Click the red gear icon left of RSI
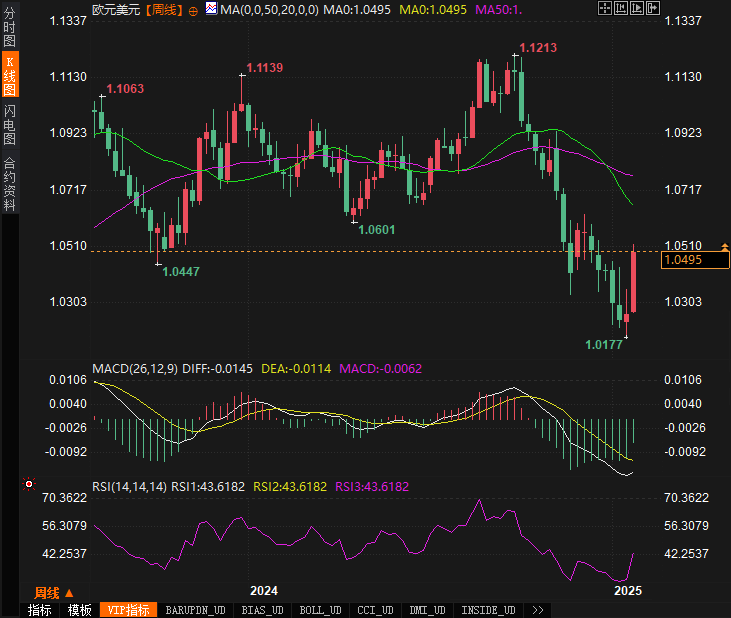This screenshot has width=731, height=618. pos(28,485)
